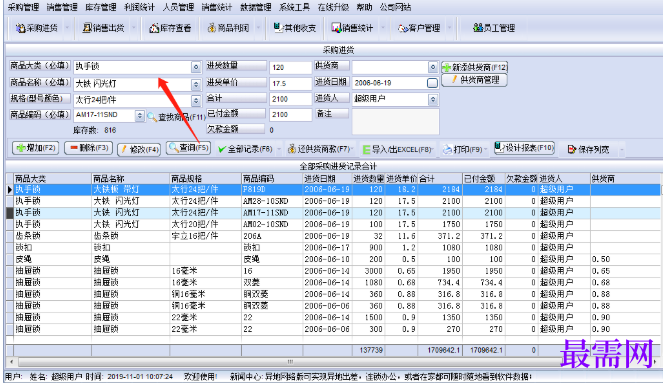The image size is (672, 385).
Task: Open the 销售统计 toolbar icon
Action: click(353, 28)
